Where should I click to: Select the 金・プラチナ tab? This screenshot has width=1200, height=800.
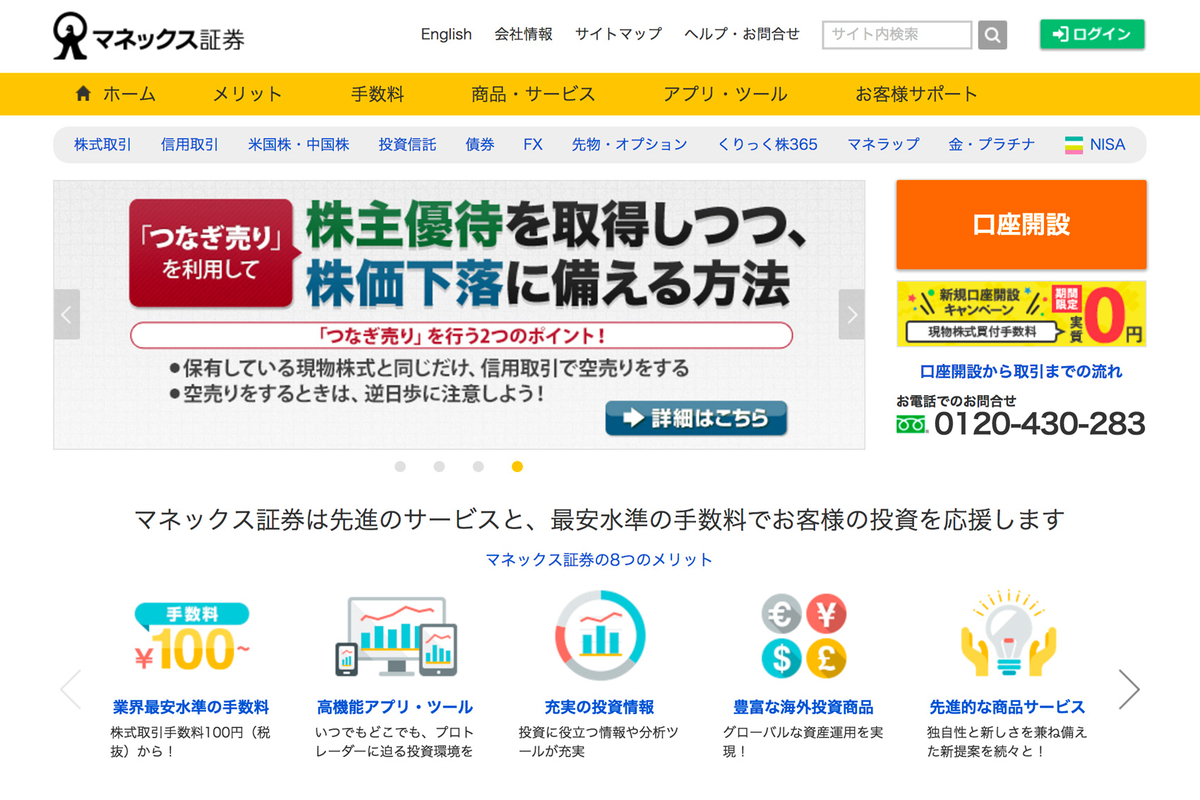pos(992,144)
